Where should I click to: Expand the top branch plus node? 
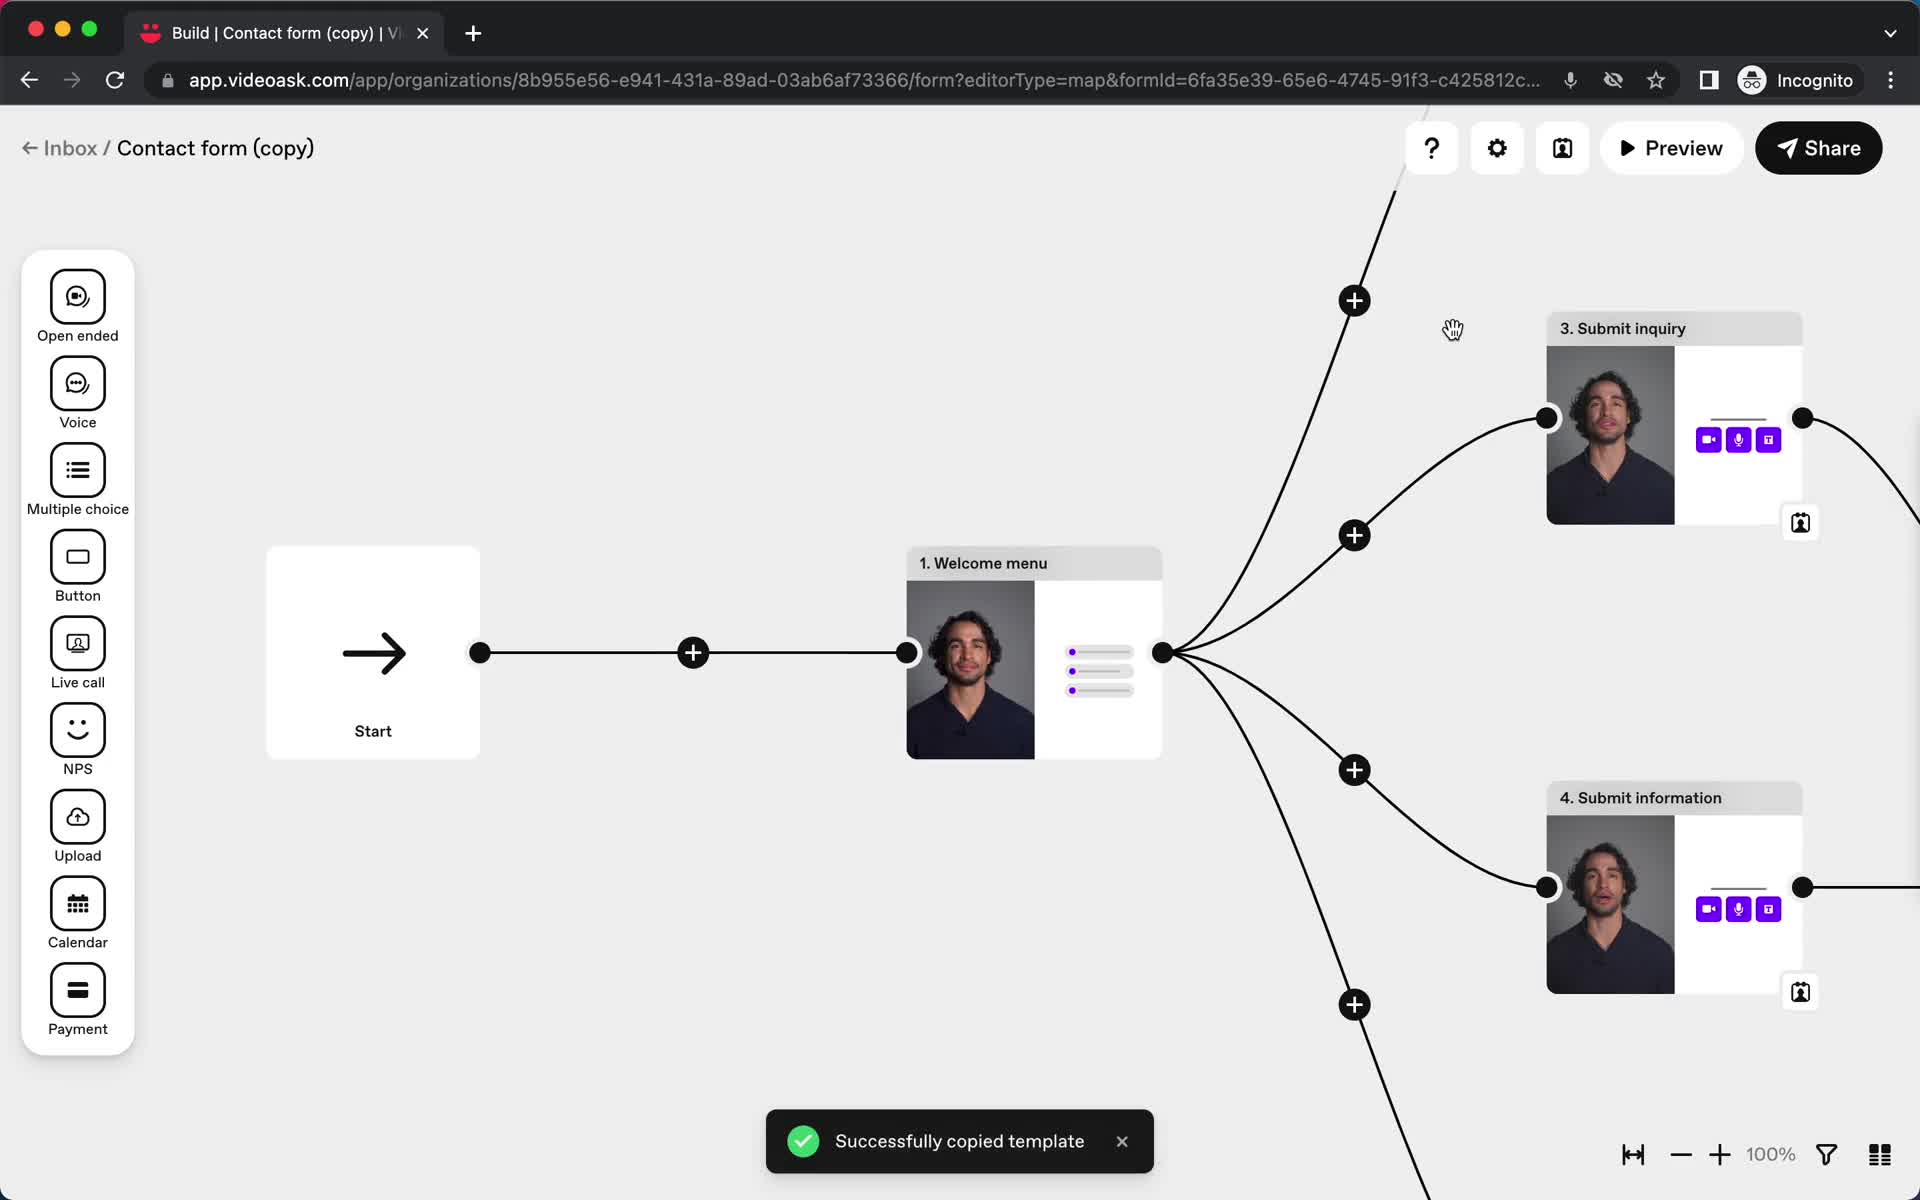(x=1352, y=300)
